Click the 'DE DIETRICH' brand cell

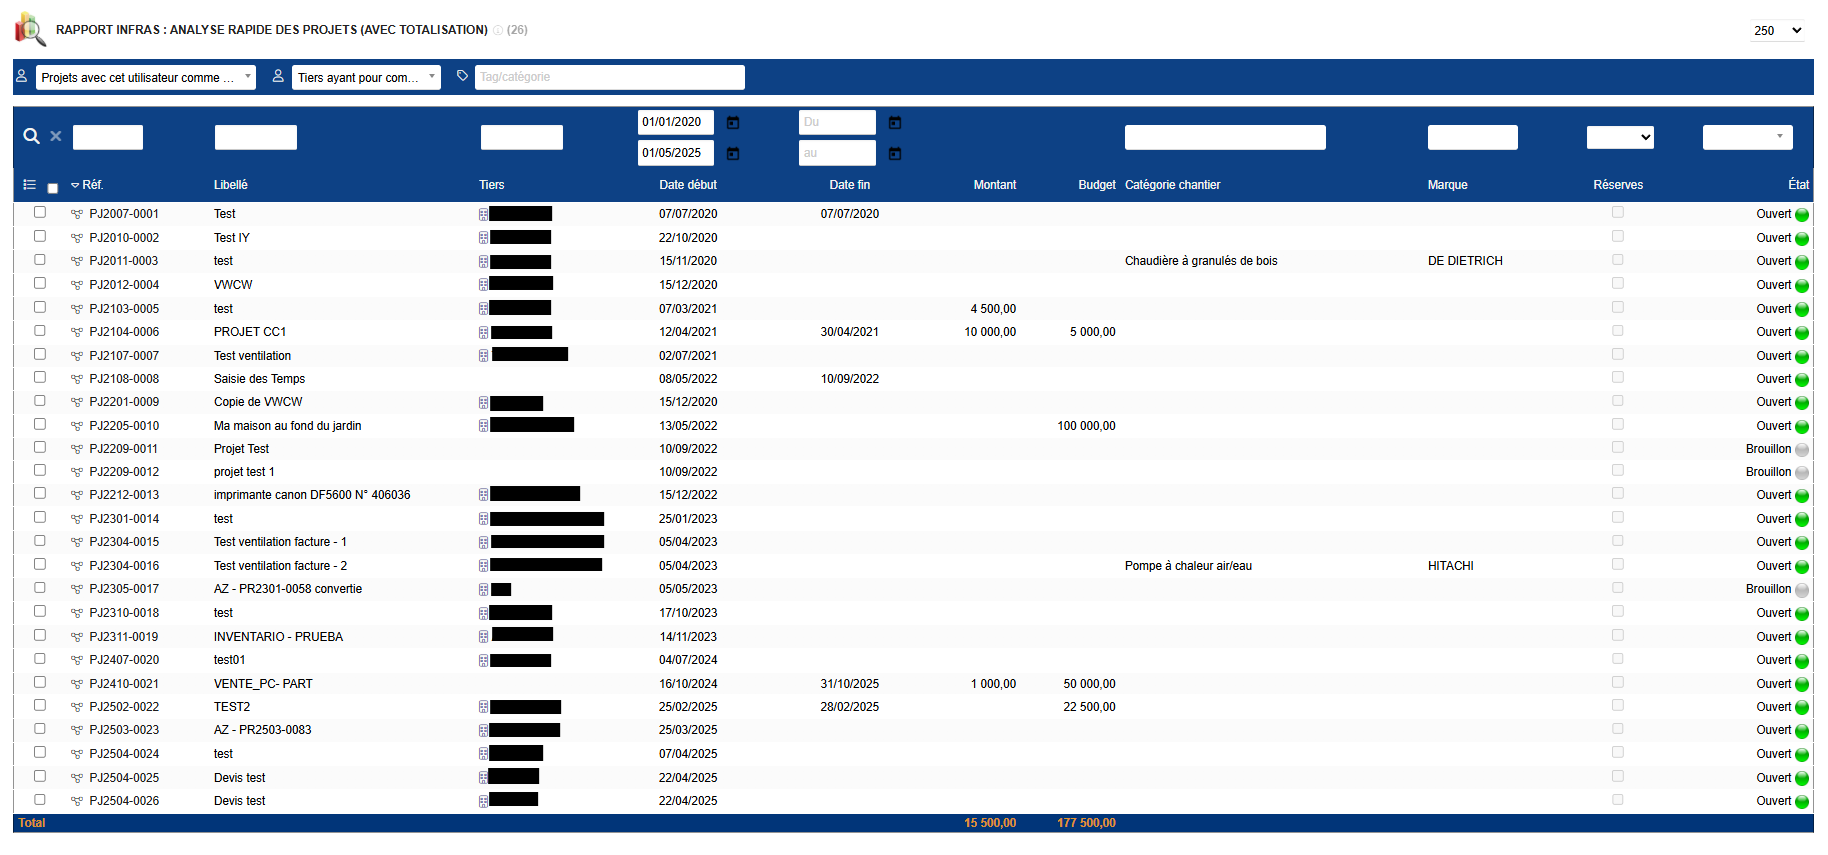[1465, 261]
